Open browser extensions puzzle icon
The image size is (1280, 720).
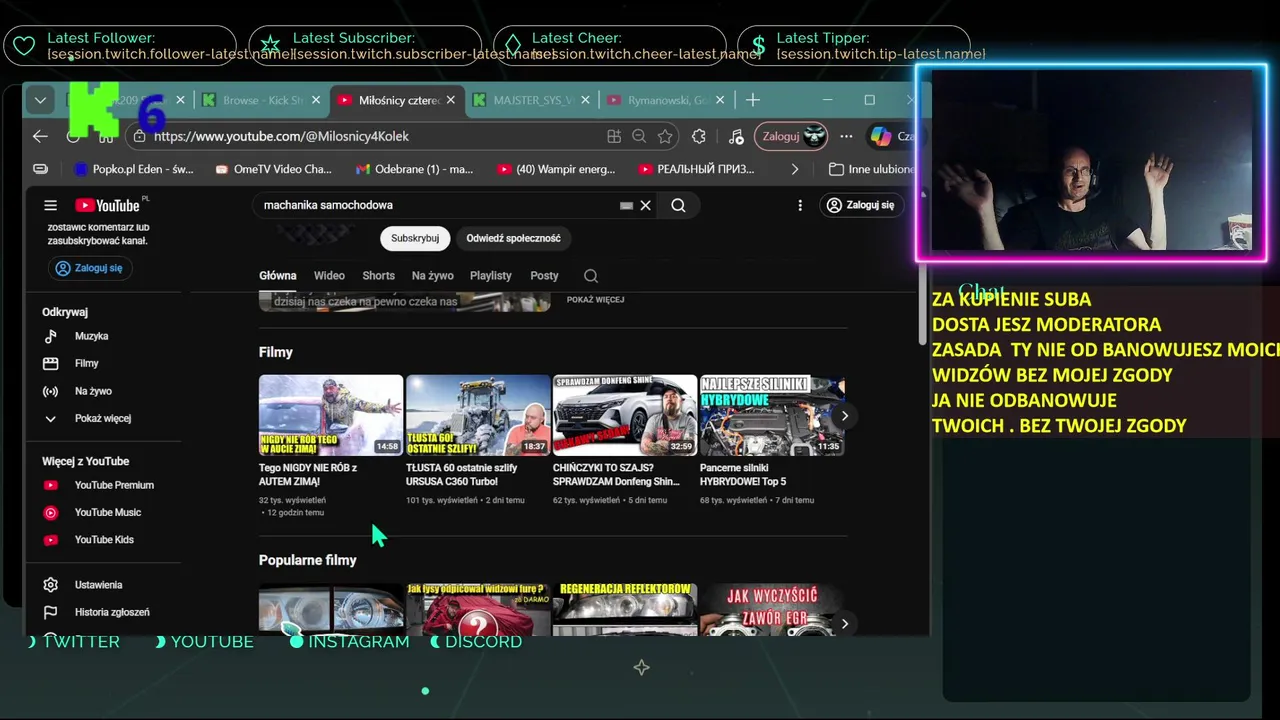coord(699,136)
